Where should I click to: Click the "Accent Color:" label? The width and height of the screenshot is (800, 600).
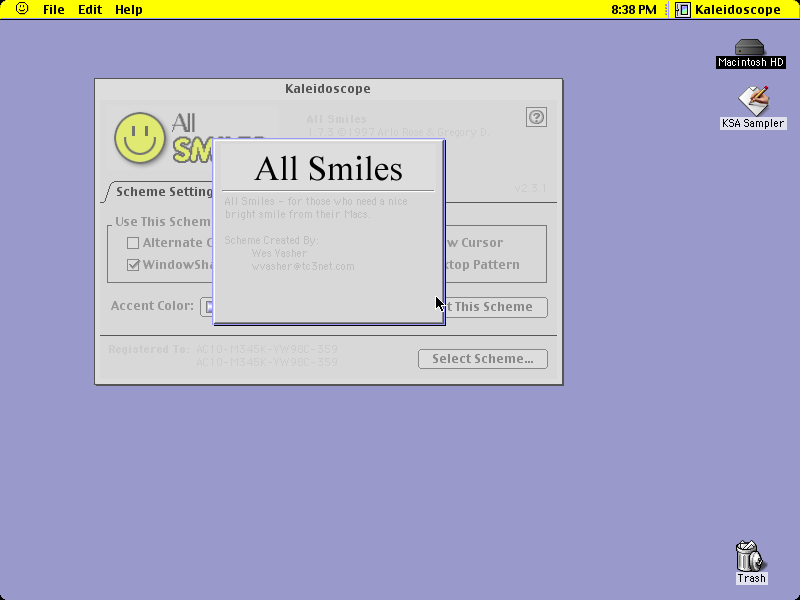click(x=152, y=306)
